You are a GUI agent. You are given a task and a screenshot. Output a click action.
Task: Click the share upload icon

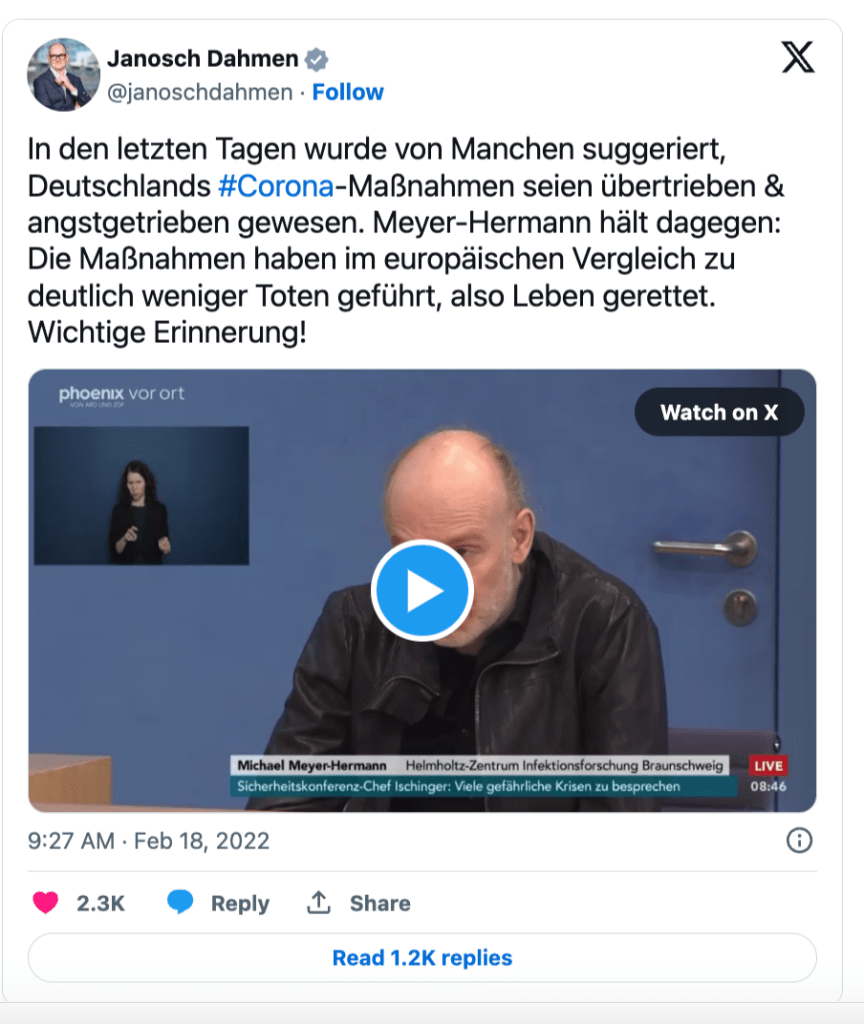tap(319, 902)
